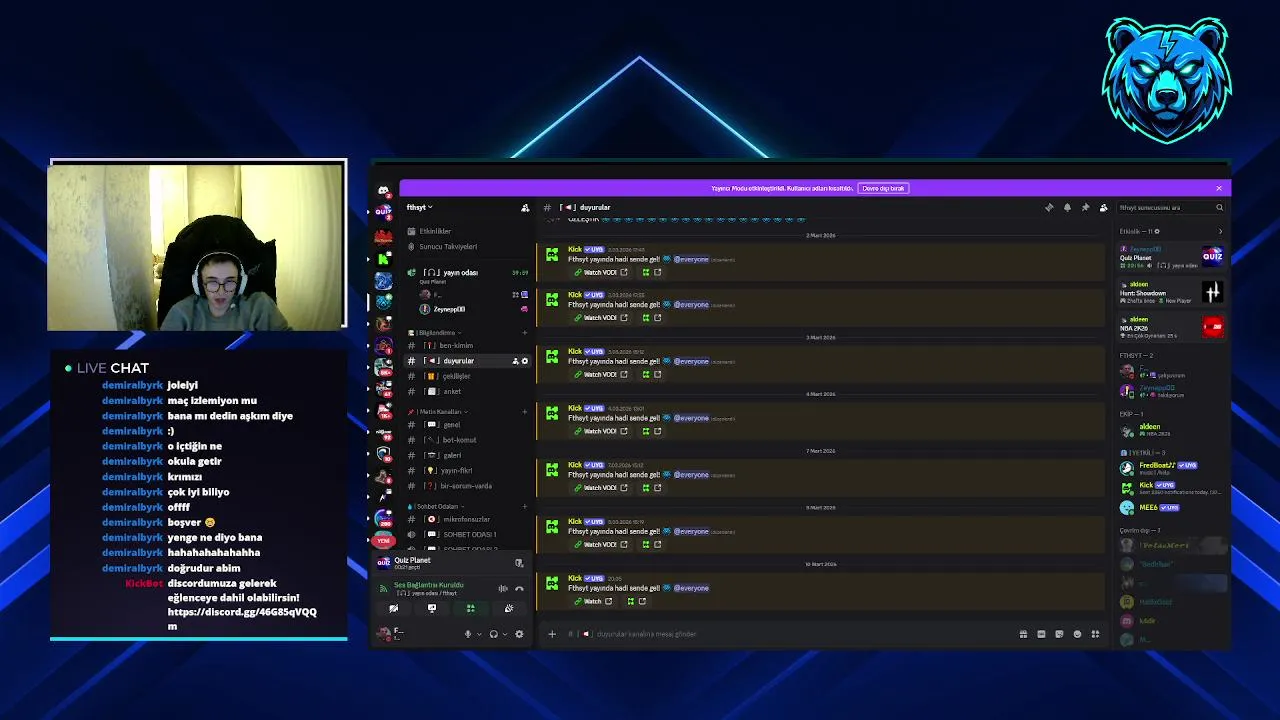Image resolution: width=1280 pixels, height=720 pixels.
Task: Toggle camera in voice panel
Action: pos(393,608)
